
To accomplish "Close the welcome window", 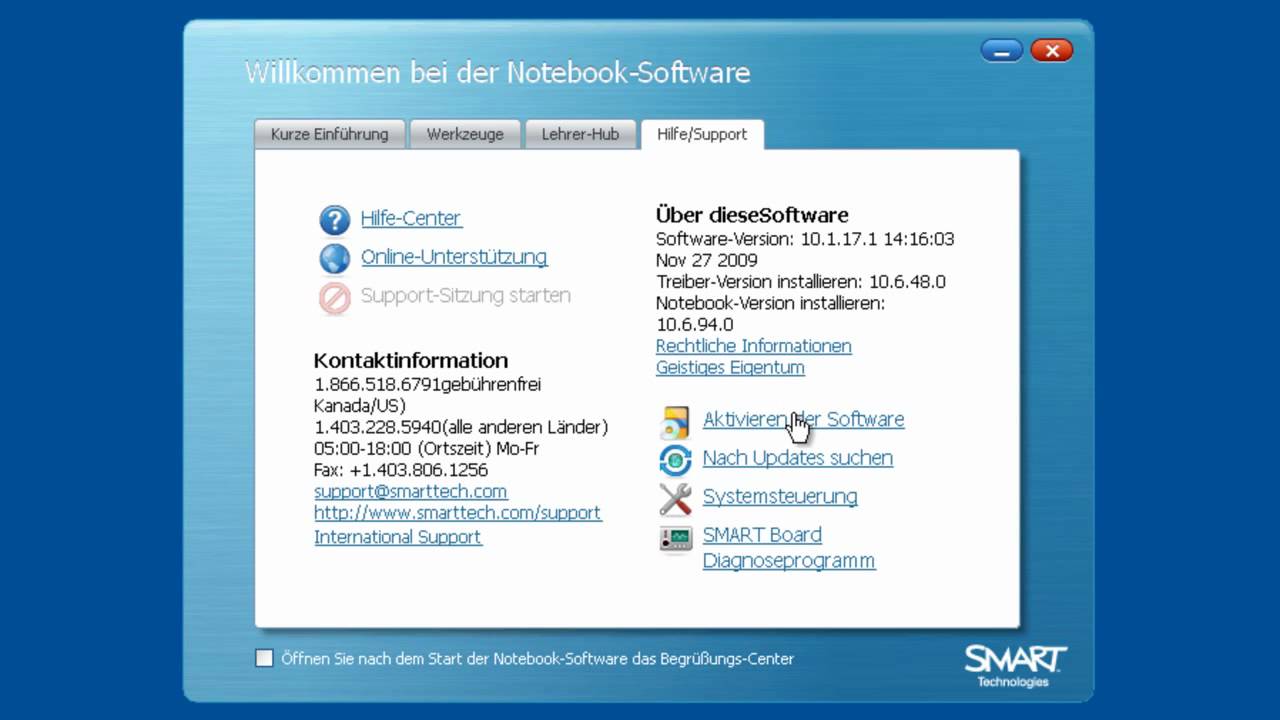I will [x=1051, y=50].
